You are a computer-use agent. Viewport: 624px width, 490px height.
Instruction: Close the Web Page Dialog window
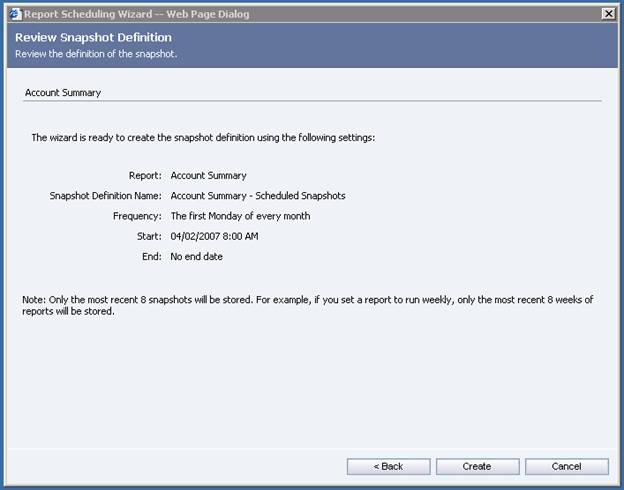pos(608,13)
